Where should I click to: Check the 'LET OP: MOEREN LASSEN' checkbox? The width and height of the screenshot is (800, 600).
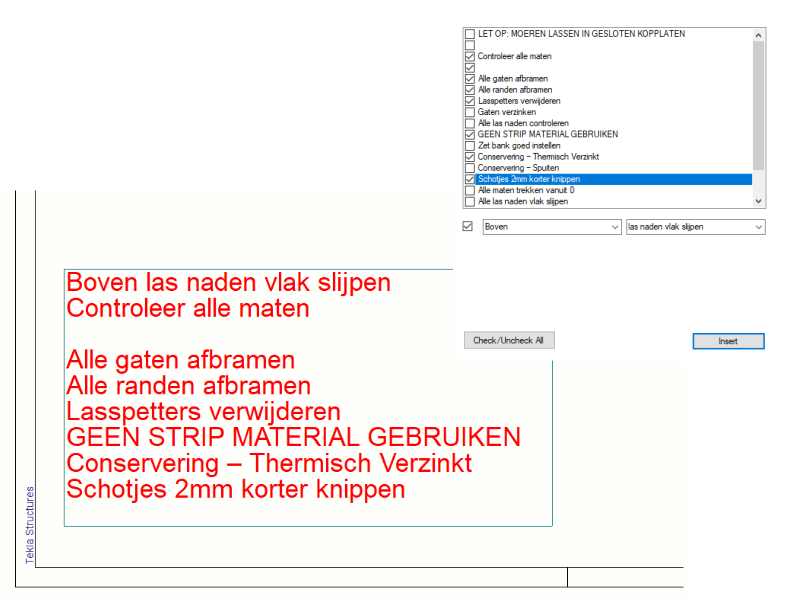point(470,34)
